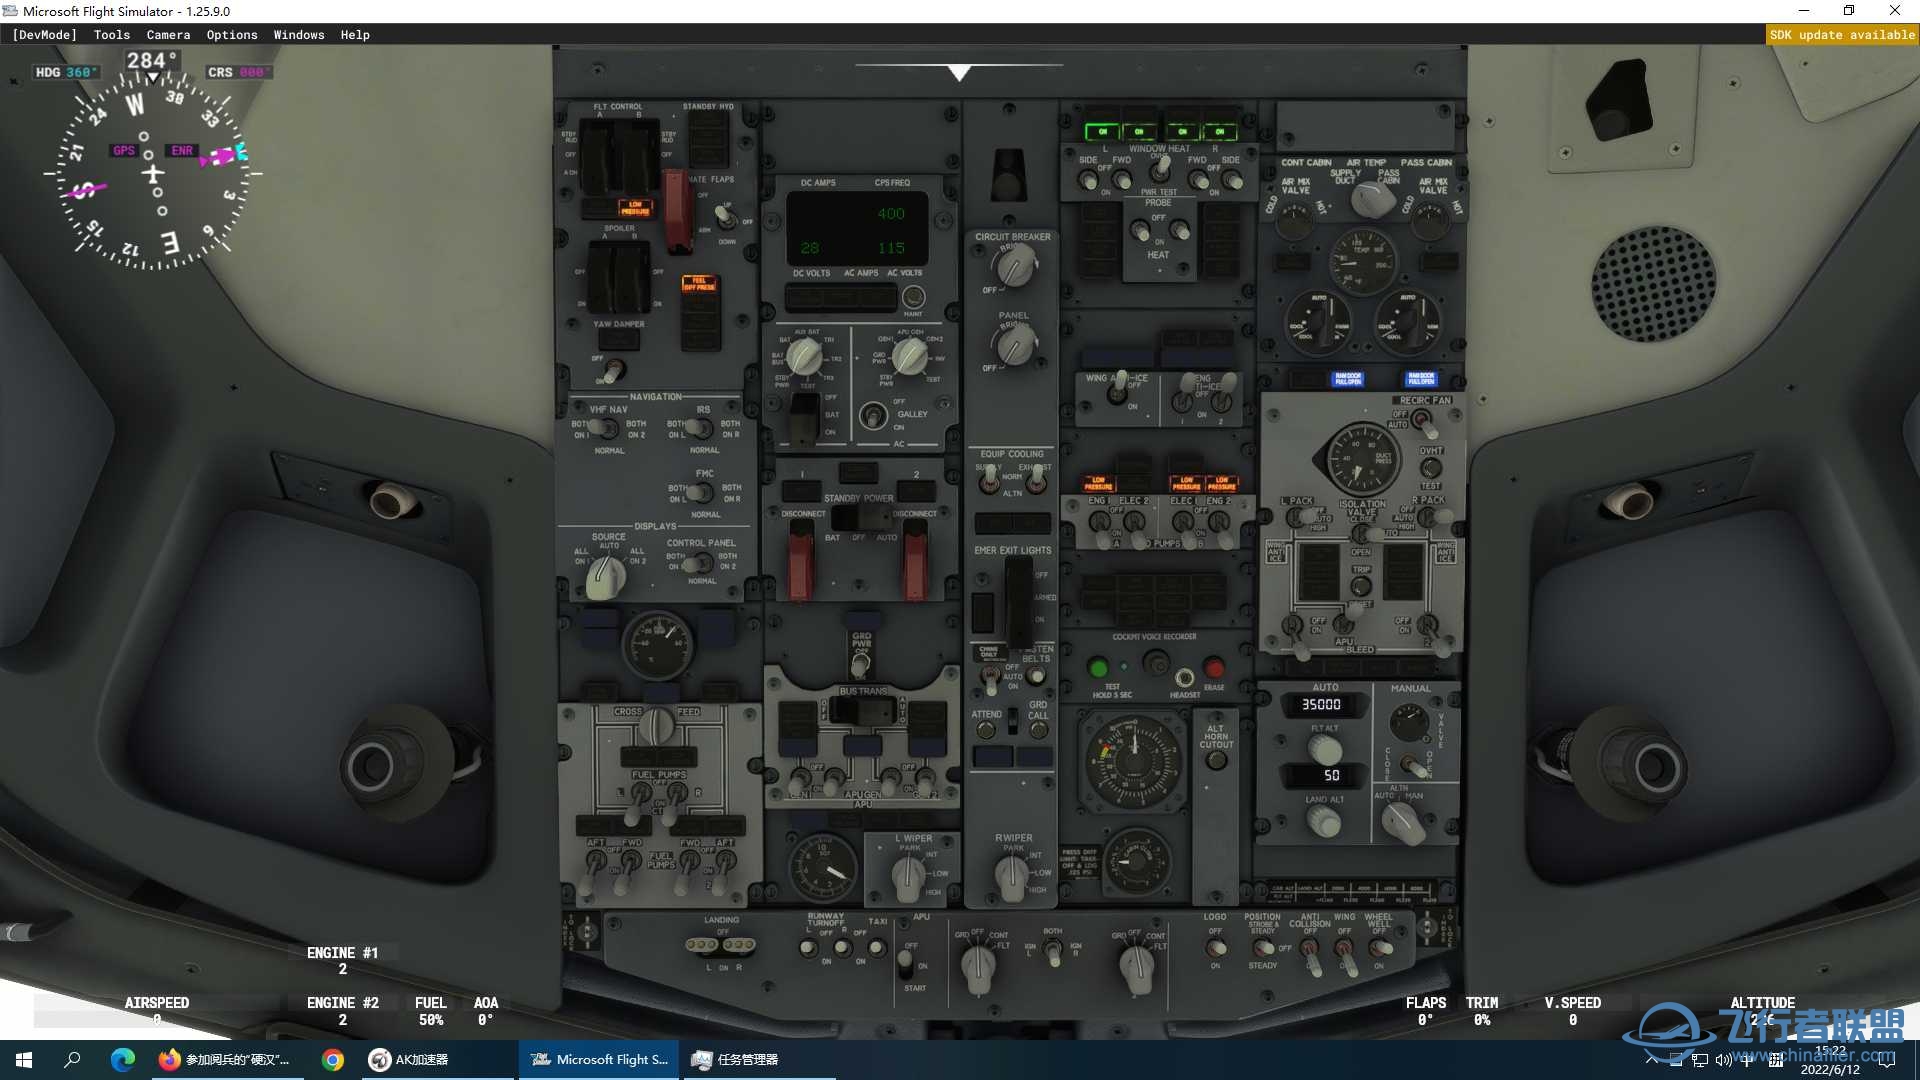
Task: Rotate the AC meter selector knob
Action: tap(909, 356)
